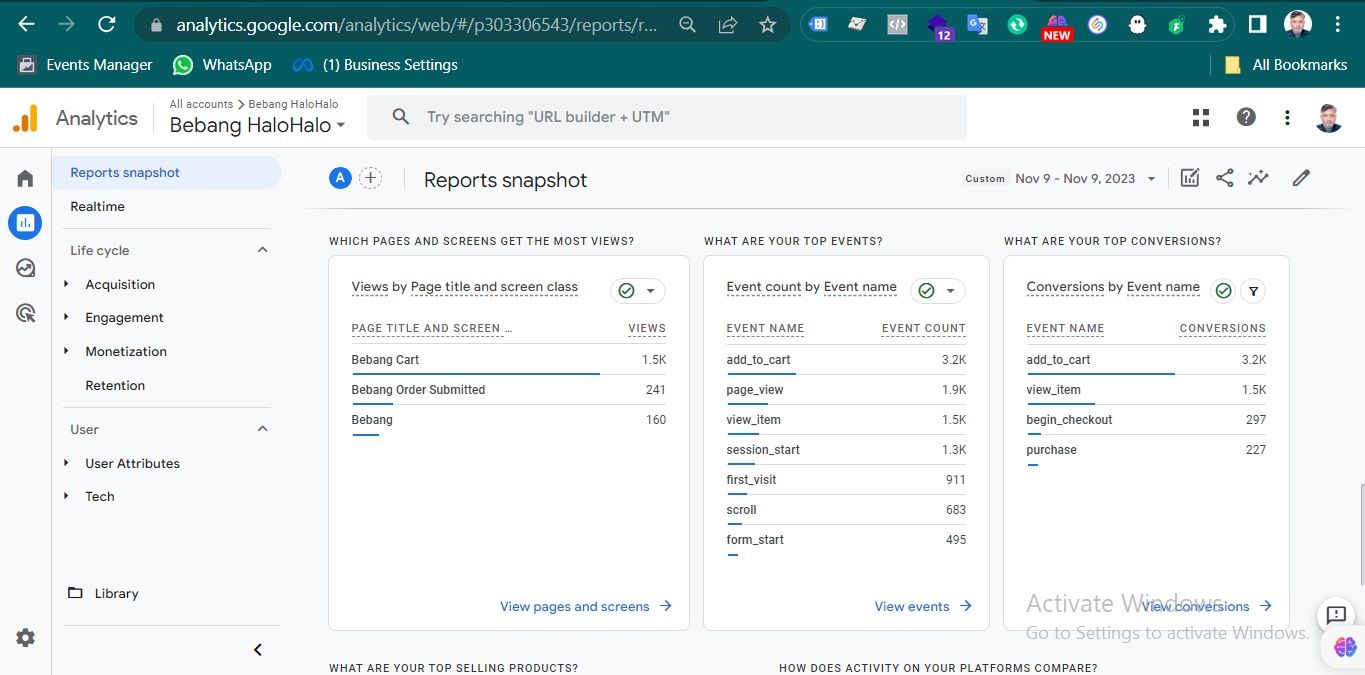Open the Insights sparkline icon
Viewport: 1365px width, 675px height.
click(1258, 178)
